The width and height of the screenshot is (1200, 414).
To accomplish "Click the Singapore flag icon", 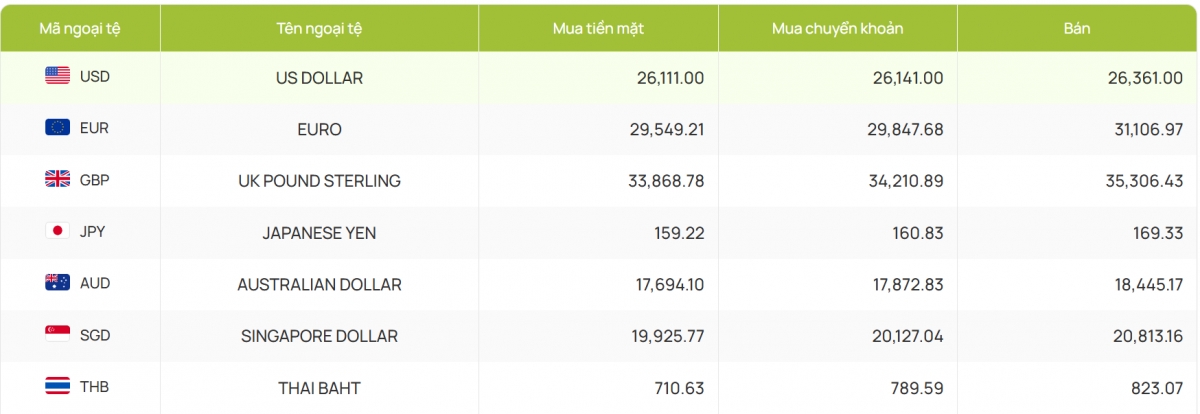I will (x=57, y=335).
